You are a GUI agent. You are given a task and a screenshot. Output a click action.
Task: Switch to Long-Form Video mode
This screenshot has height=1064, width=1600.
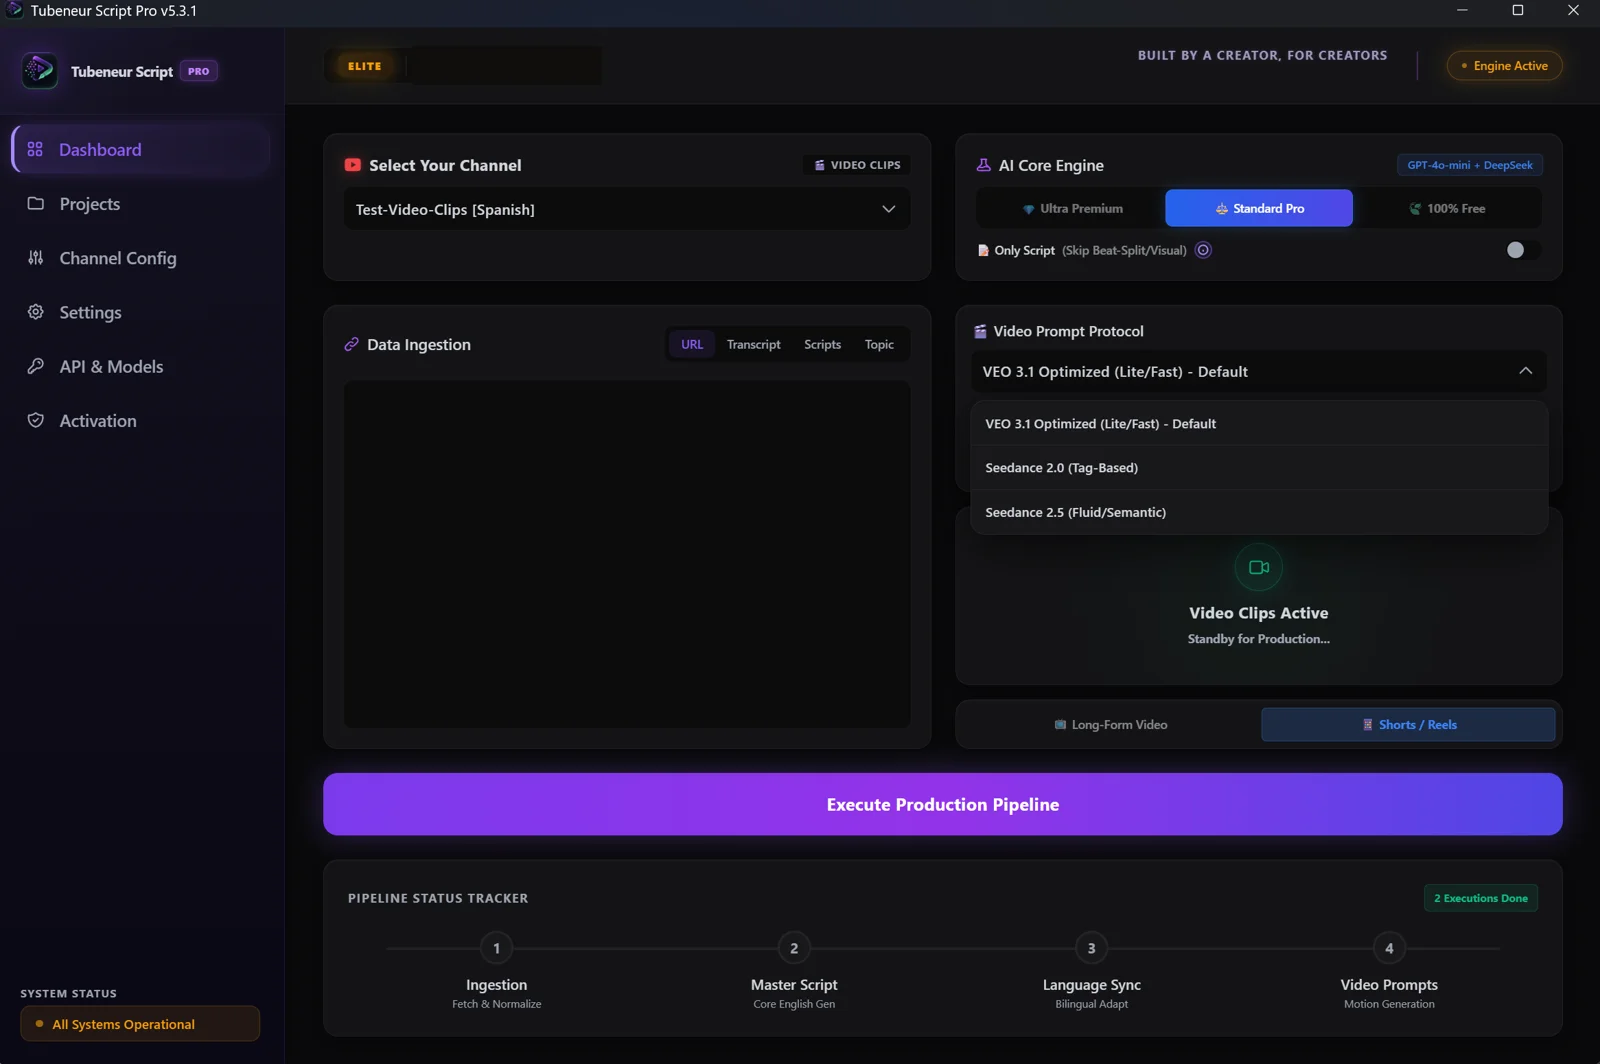[1110, 725]
